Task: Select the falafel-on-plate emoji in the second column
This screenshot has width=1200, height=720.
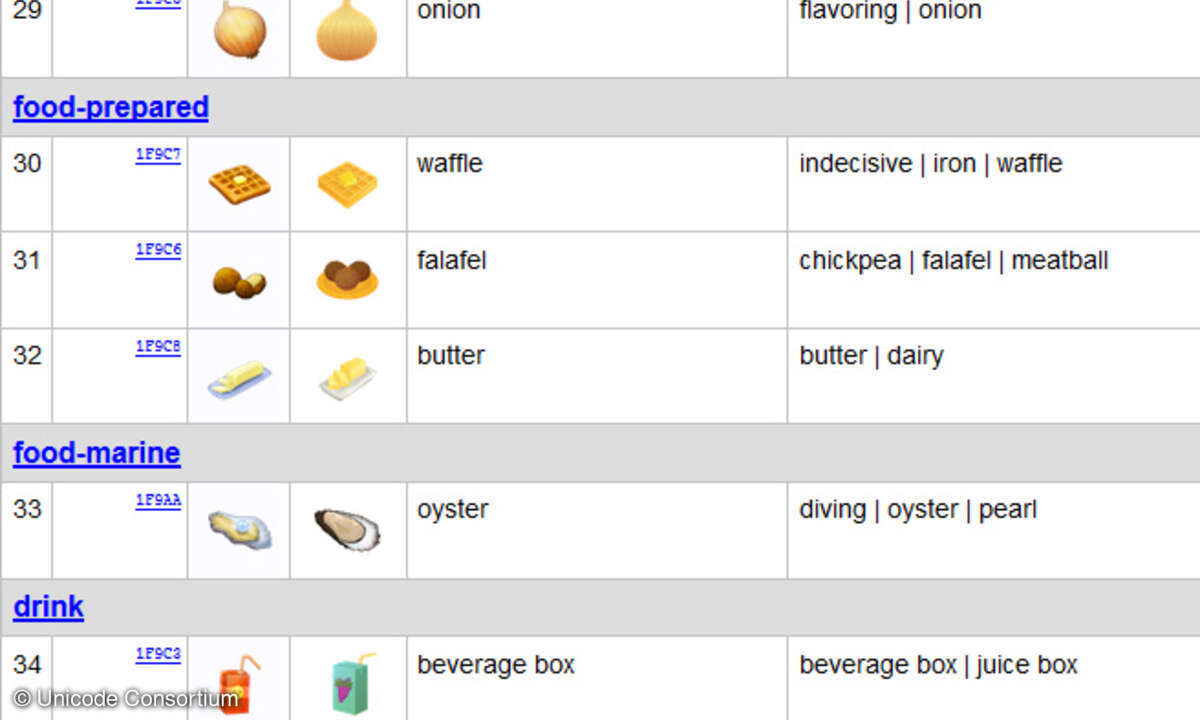Action: pyautogui.click(x=347, y=279)
